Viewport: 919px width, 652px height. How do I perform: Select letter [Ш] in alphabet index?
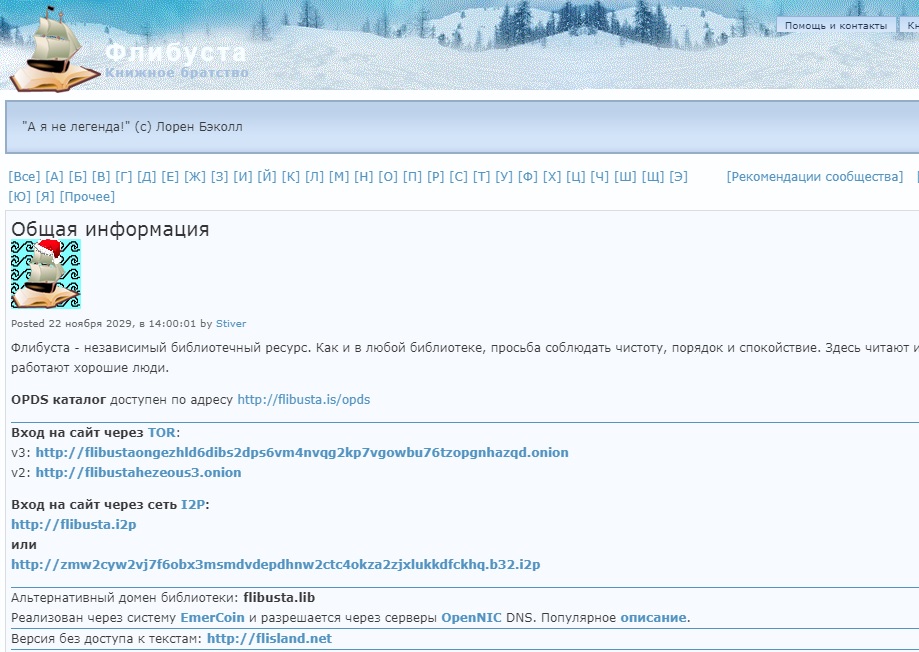pyautogui.click(x=625, y=176)
